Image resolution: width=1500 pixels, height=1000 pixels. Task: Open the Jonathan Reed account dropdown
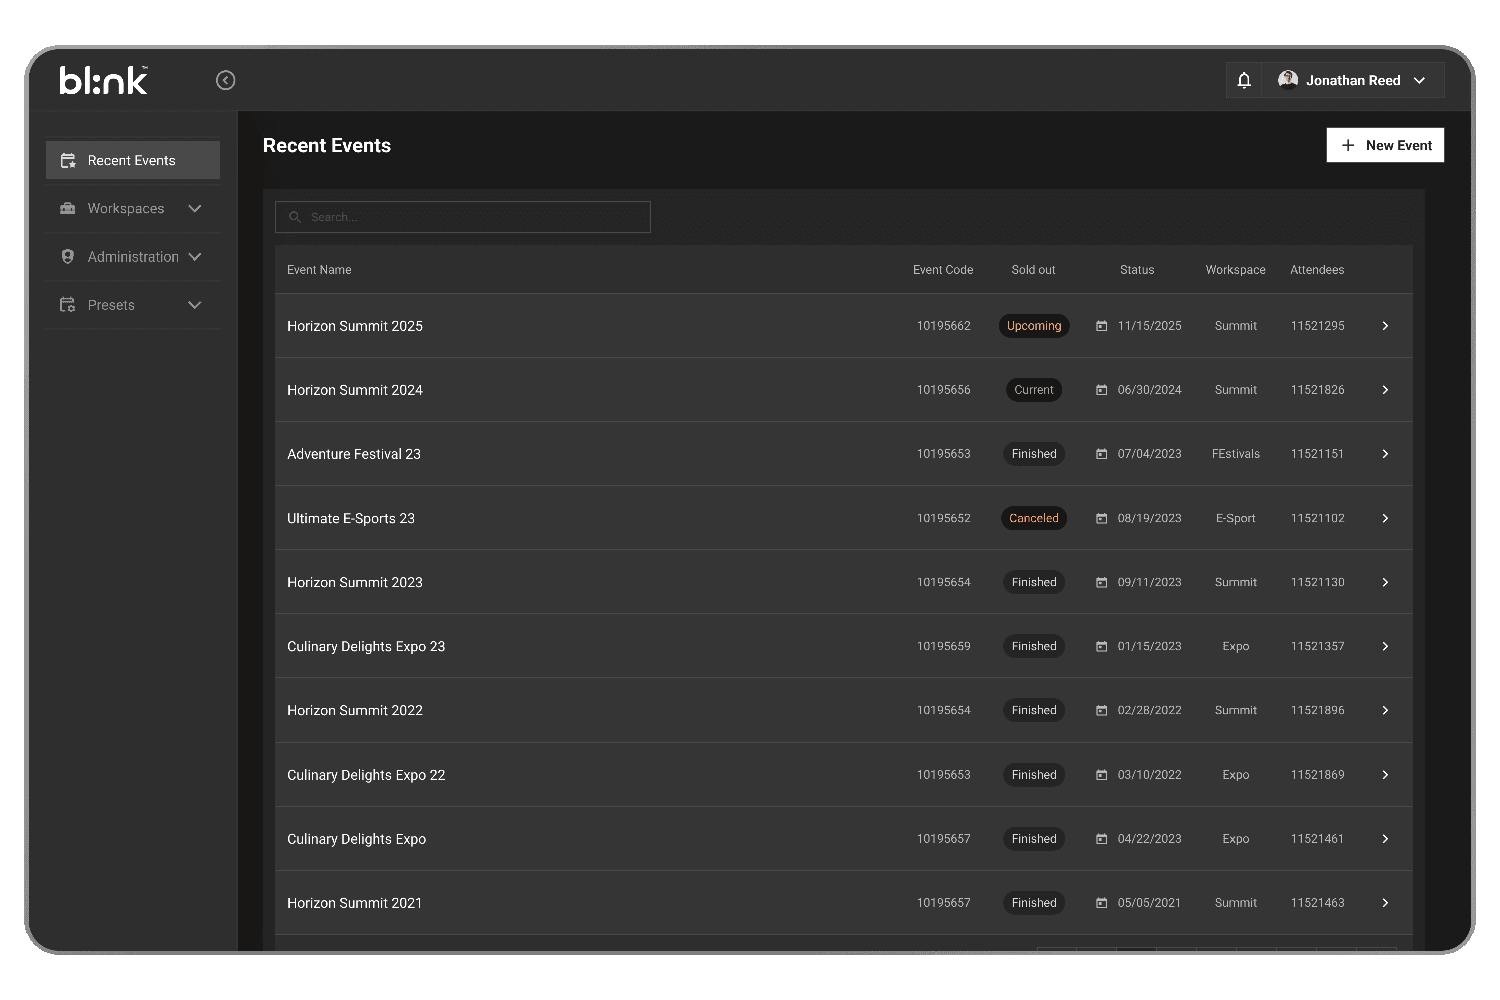1421,80
